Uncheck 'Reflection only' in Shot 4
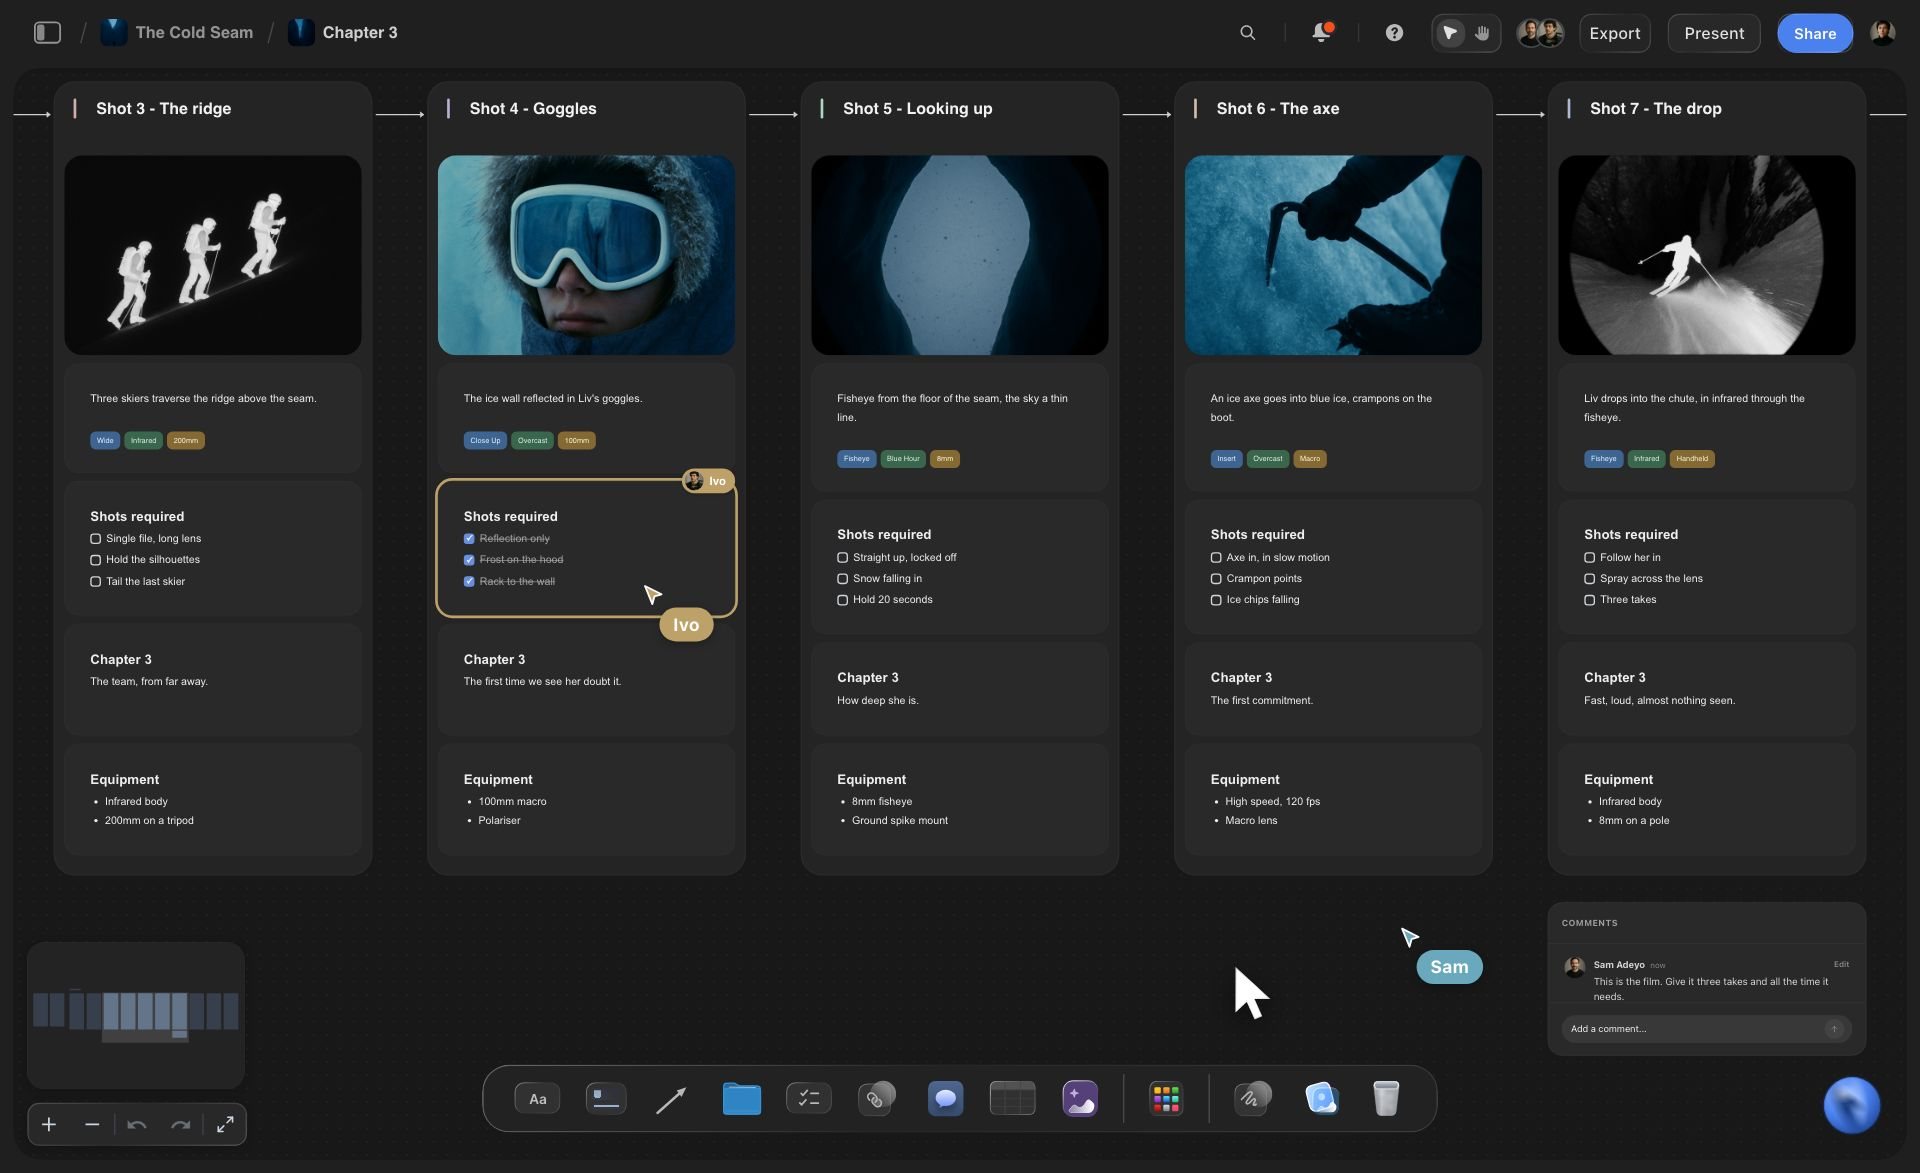Image resolution: width=1920 pixels, height=1173 pixels. click(x=469, y=539)
